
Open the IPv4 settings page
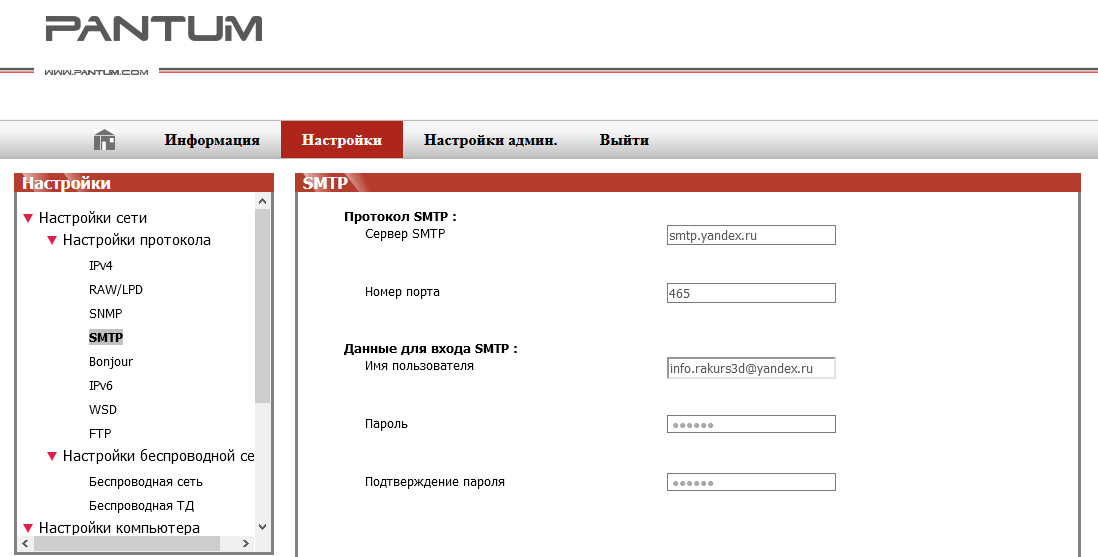point(101,266)
